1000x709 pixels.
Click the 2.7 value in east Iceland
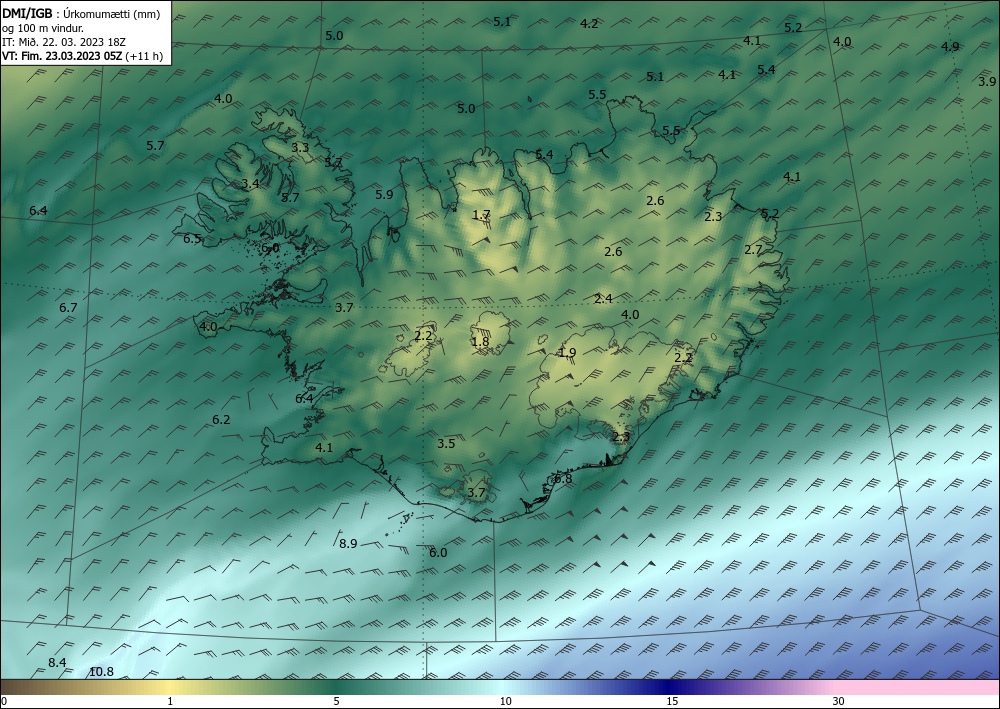(x=753, y=249)
